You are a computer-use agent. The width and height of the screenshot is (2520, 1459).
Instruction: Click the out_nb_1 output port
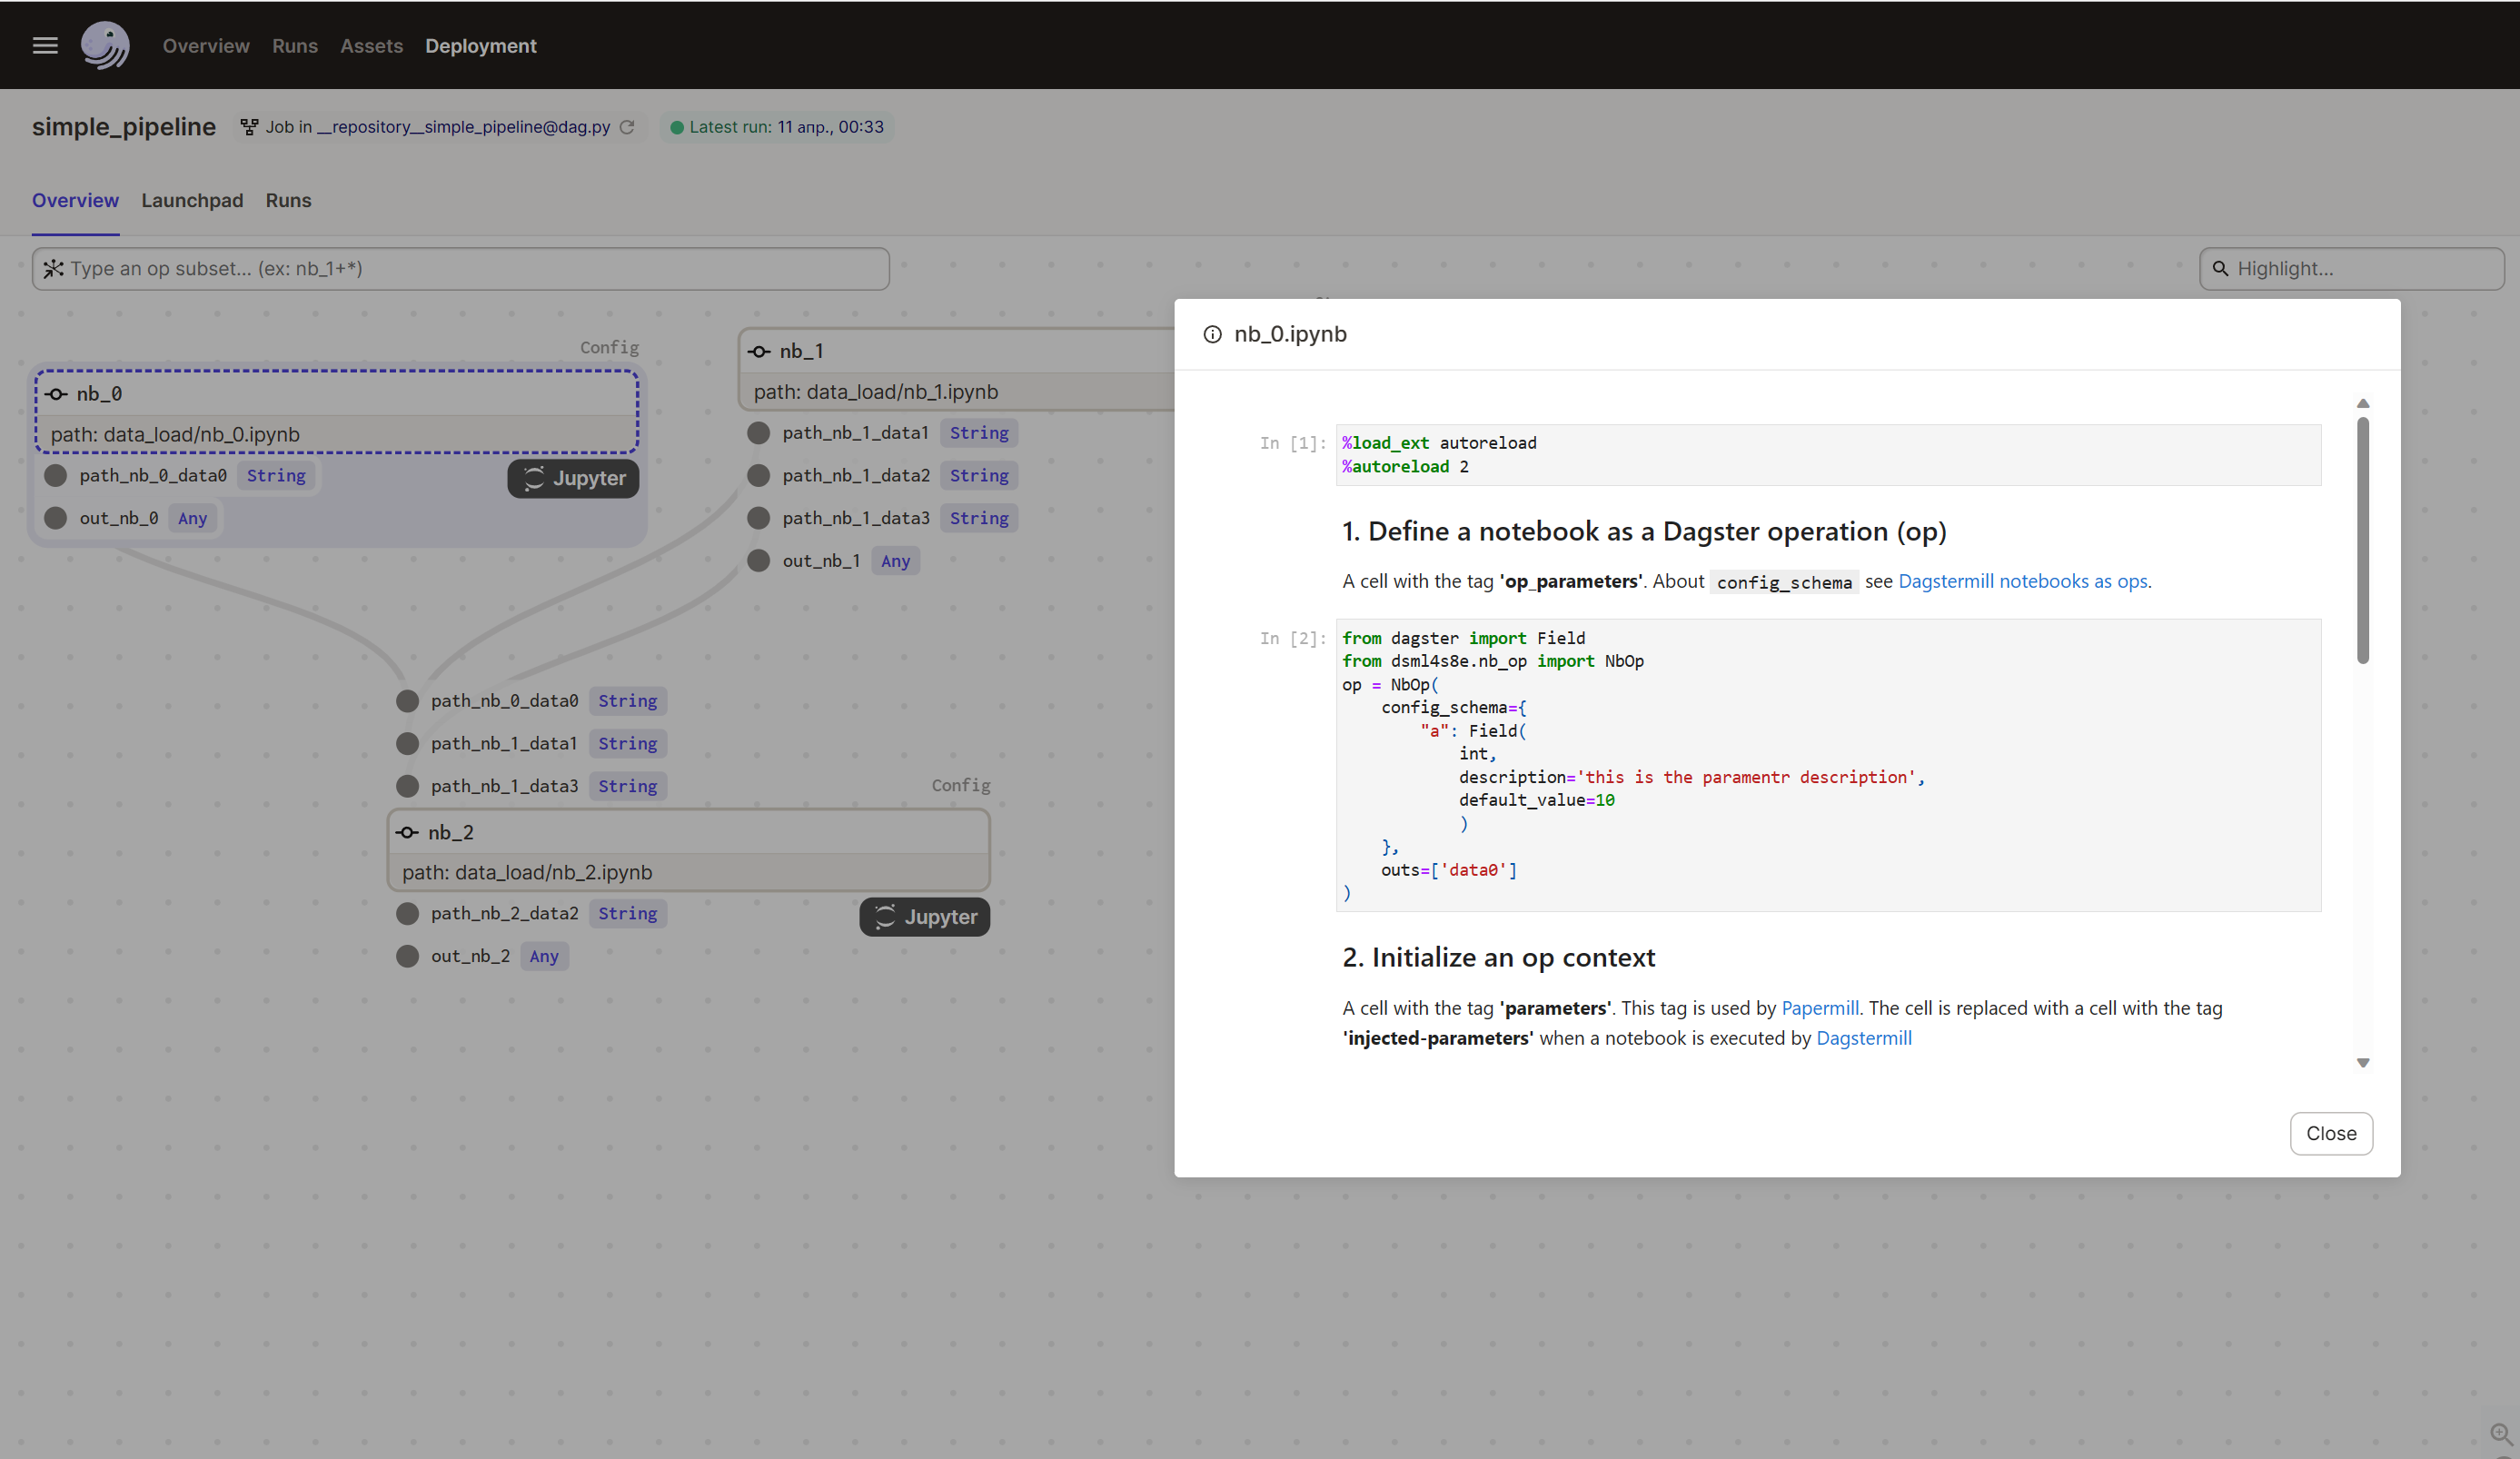[x=759, y=561]
